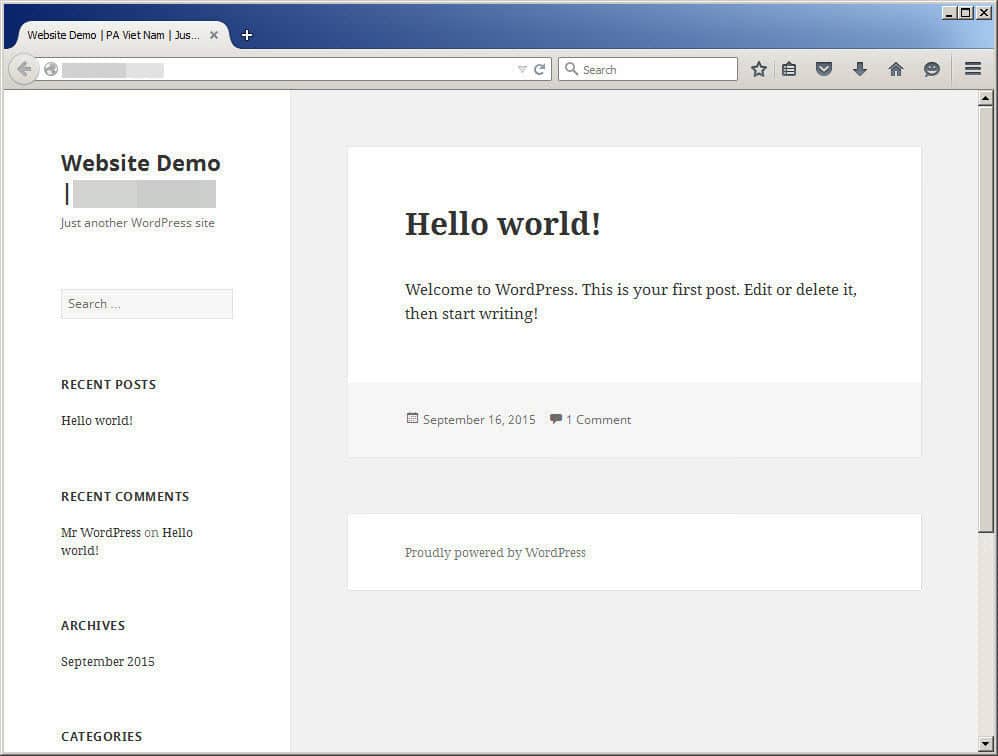The height and width of the screenshot is (756, 998).
Task: Go to the browser Home icon
Action: click(896, 69)
